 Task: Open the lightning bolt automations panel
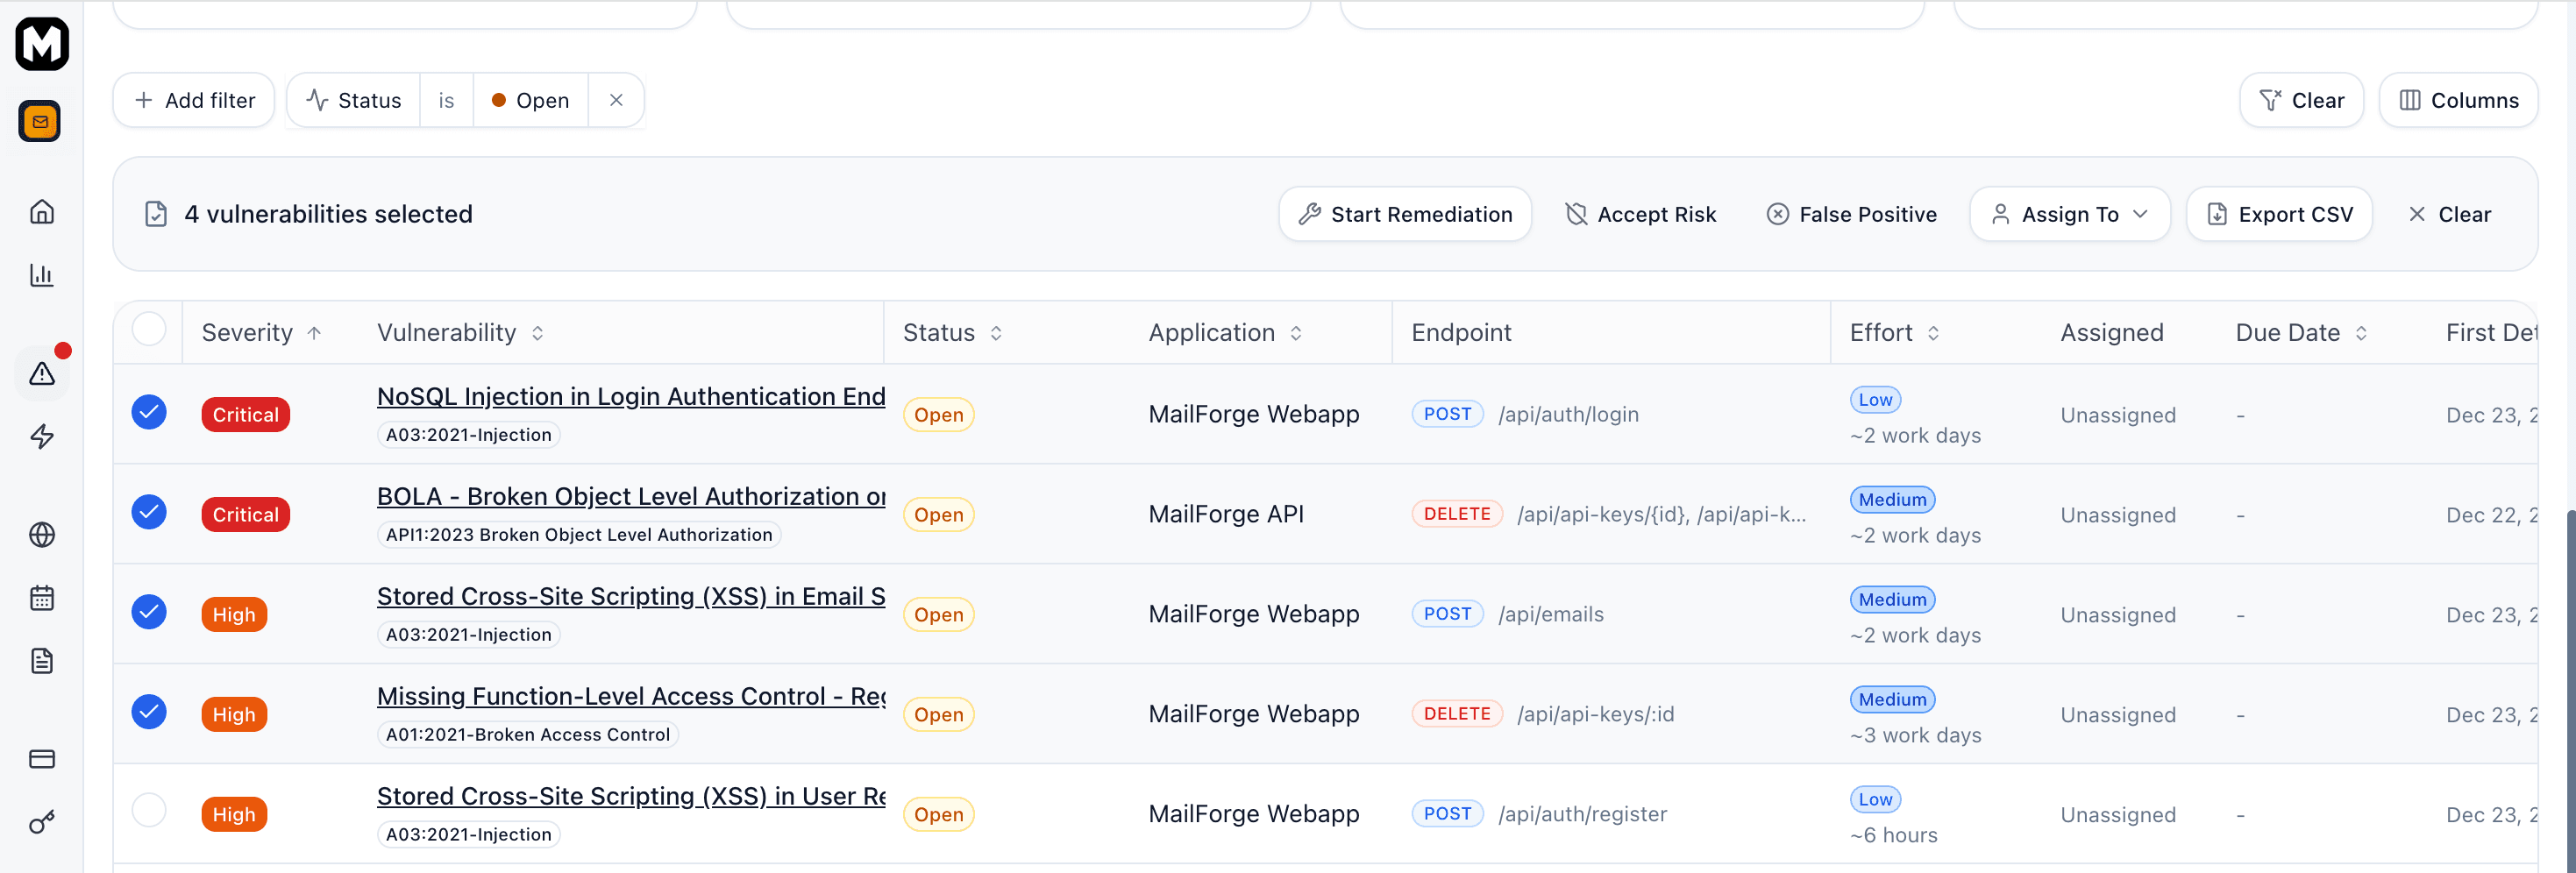point(41,436)
